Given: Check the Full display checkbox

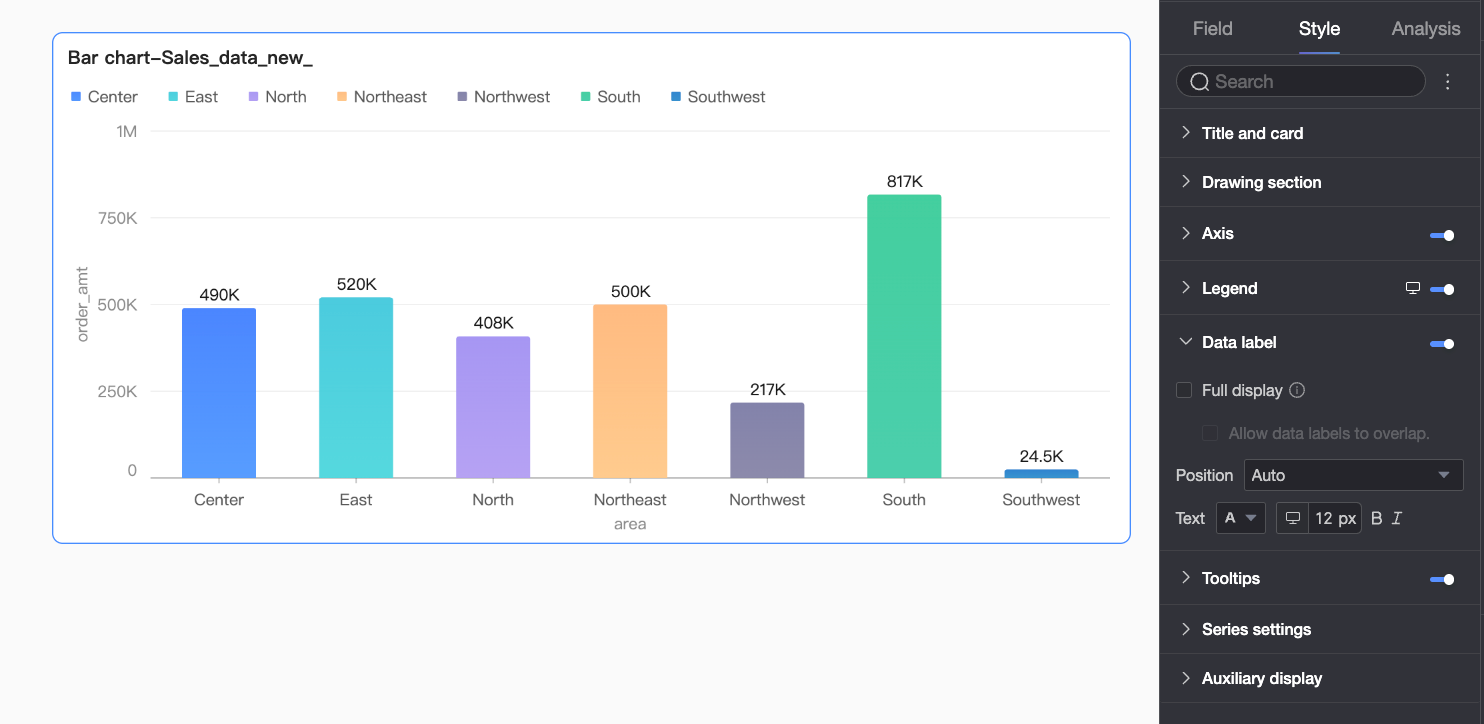Looking at the screenshot, I should tap(1184, 390).
